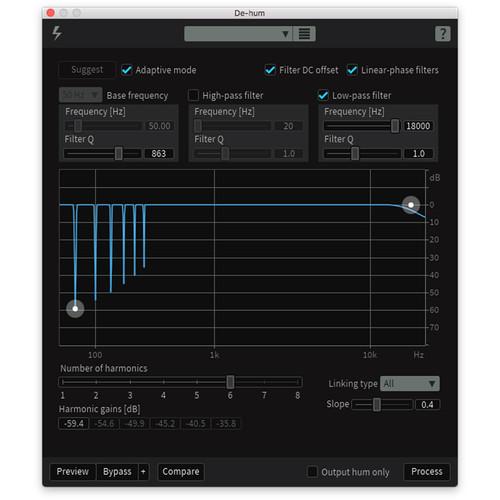The image size is (500, 500).
Task: Click the plus button next to Bypass
Action: 143,472
